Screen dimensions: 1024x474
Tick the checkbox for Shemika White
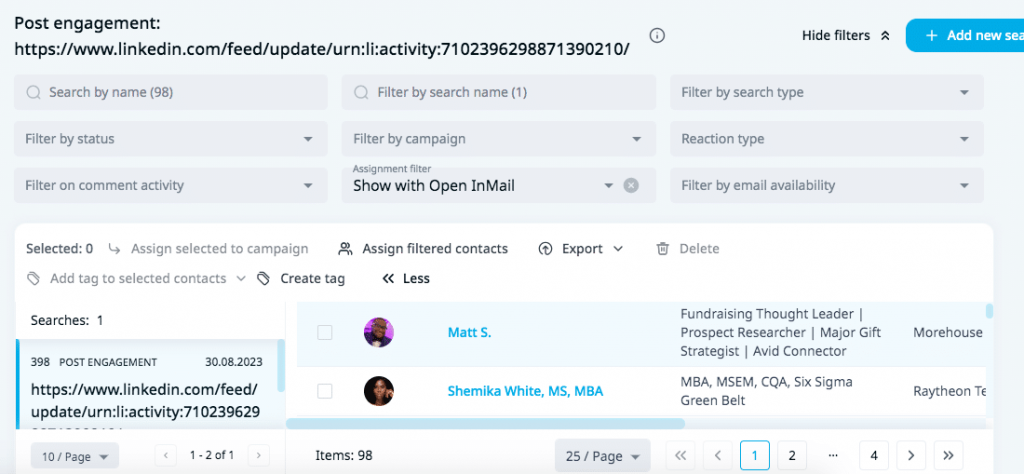[x=325, y=391]
